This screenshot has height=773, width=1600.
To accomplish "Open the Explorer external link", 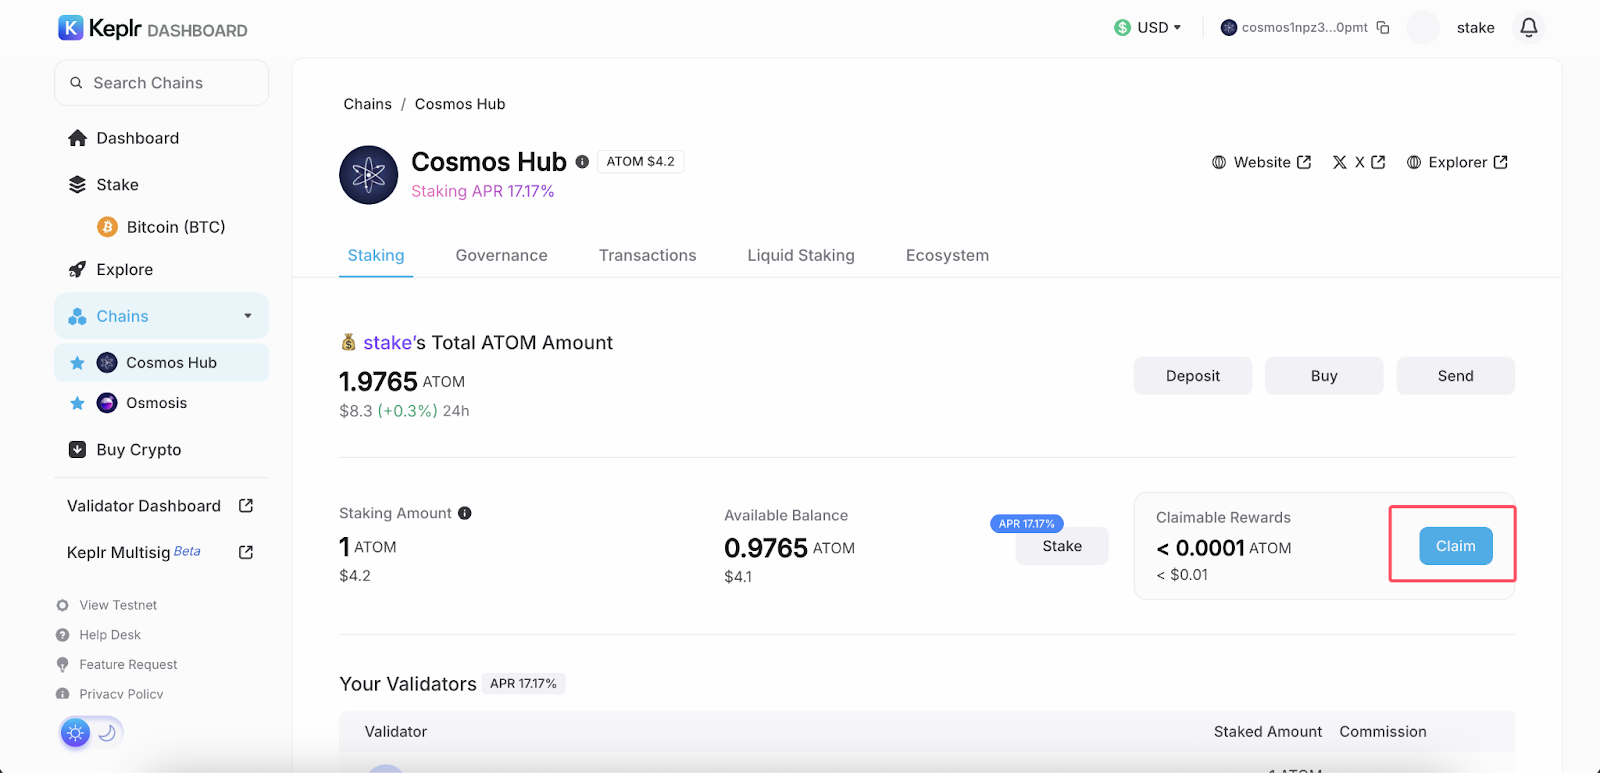I will (1457, 163).
